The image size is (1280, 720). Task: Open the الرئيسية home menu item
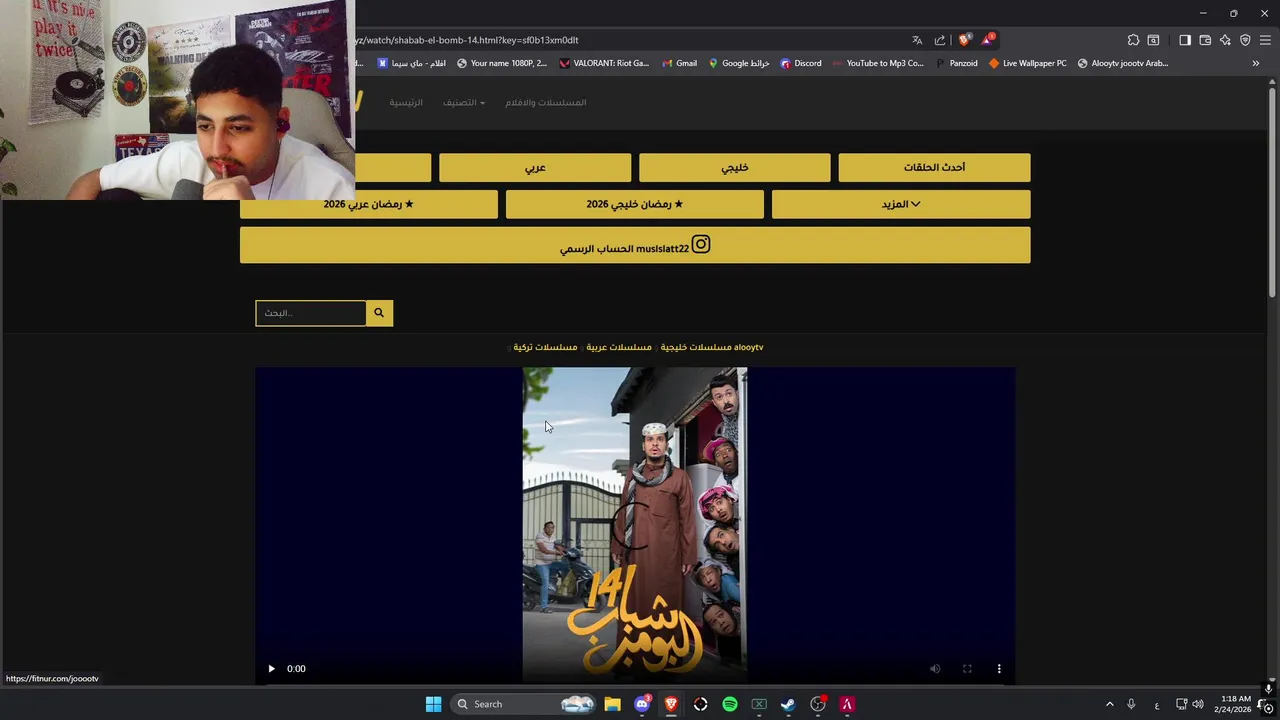(x=406, y=102)
